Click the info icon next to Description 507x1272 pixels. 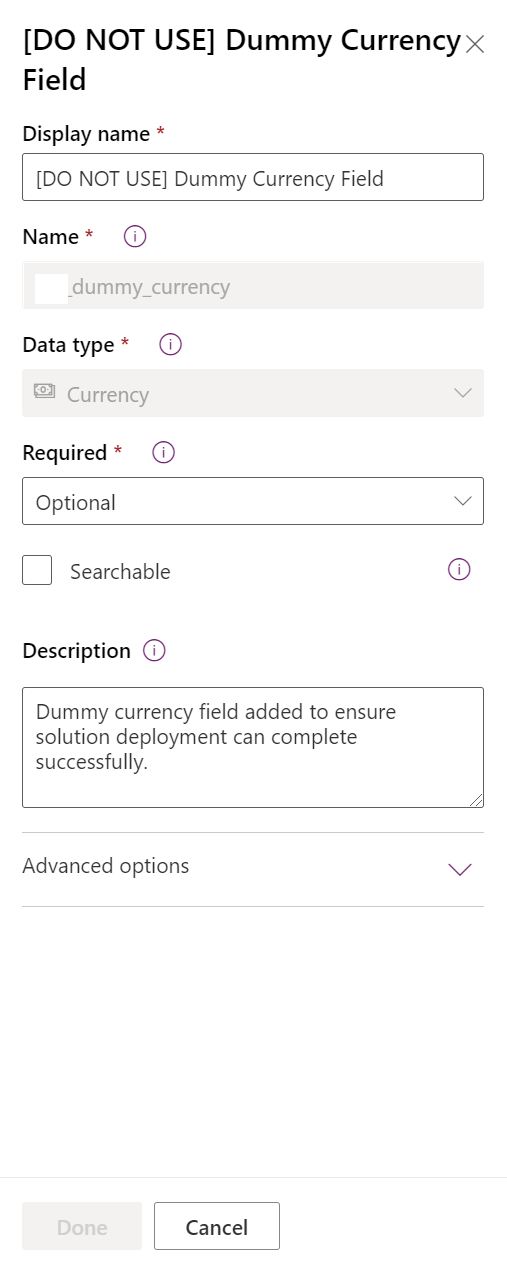pyautogui.click(x=154, y=650)
